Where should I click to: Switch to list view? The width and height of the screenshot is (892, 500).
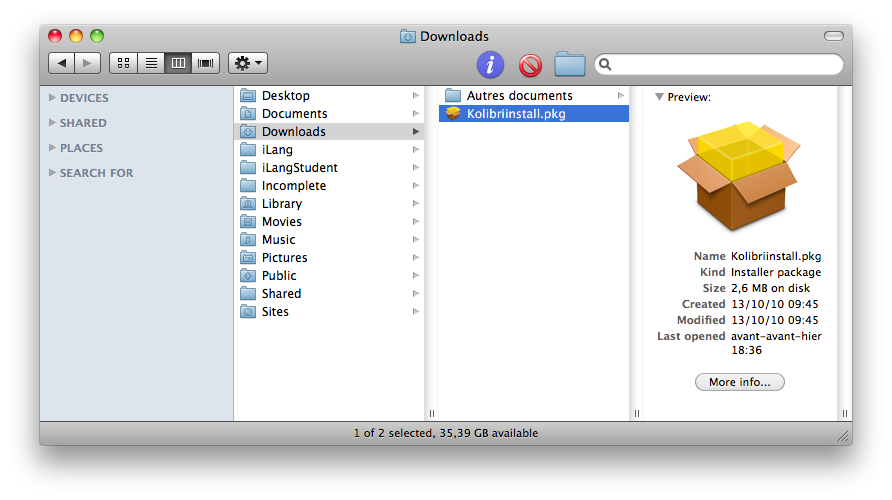pos(151,63)
